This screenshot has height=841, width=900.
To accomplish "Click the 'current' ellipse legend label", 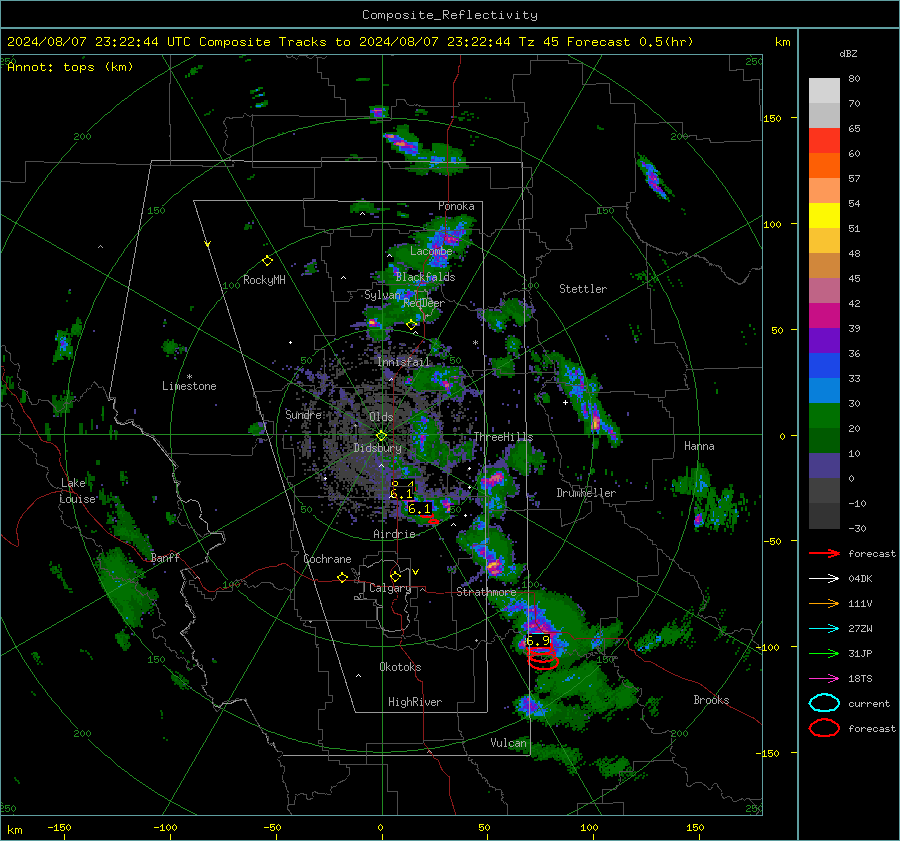I will point(869,704).
